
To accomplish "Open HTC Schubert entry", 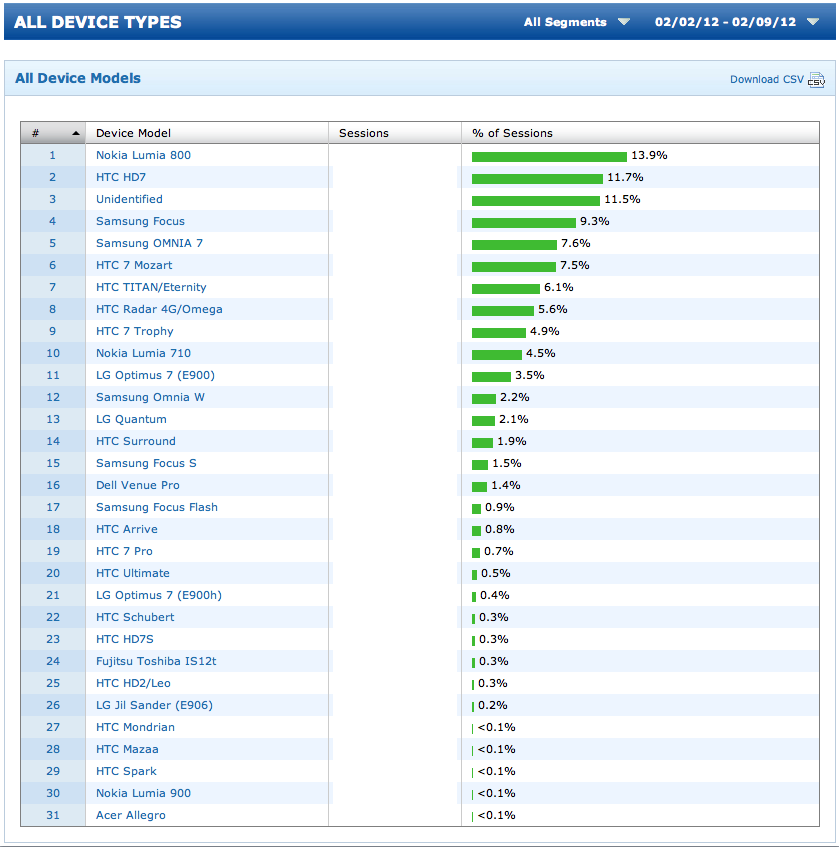I will 135,617.
